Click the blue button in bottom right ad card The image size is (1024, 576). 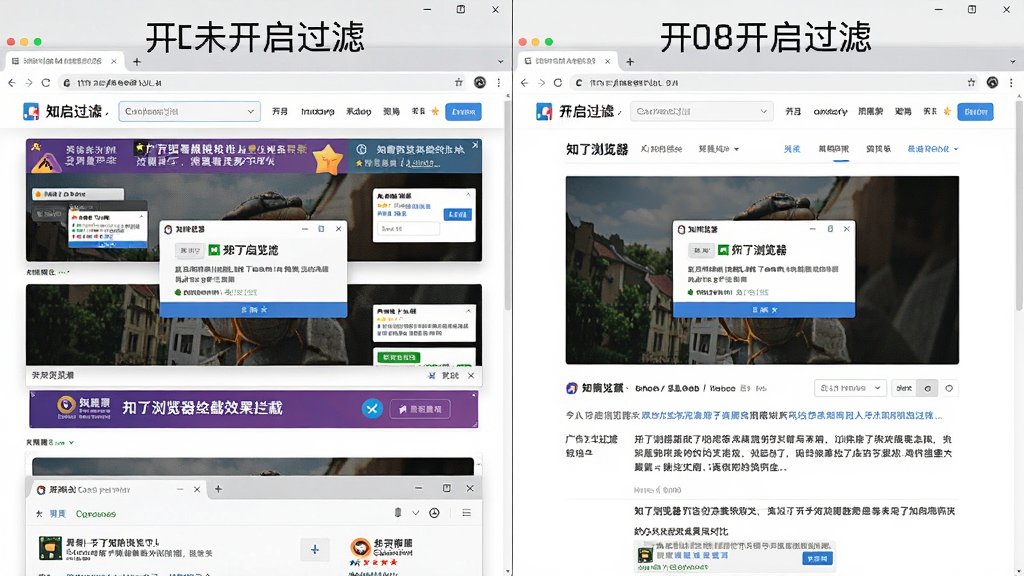pos(817,558)
